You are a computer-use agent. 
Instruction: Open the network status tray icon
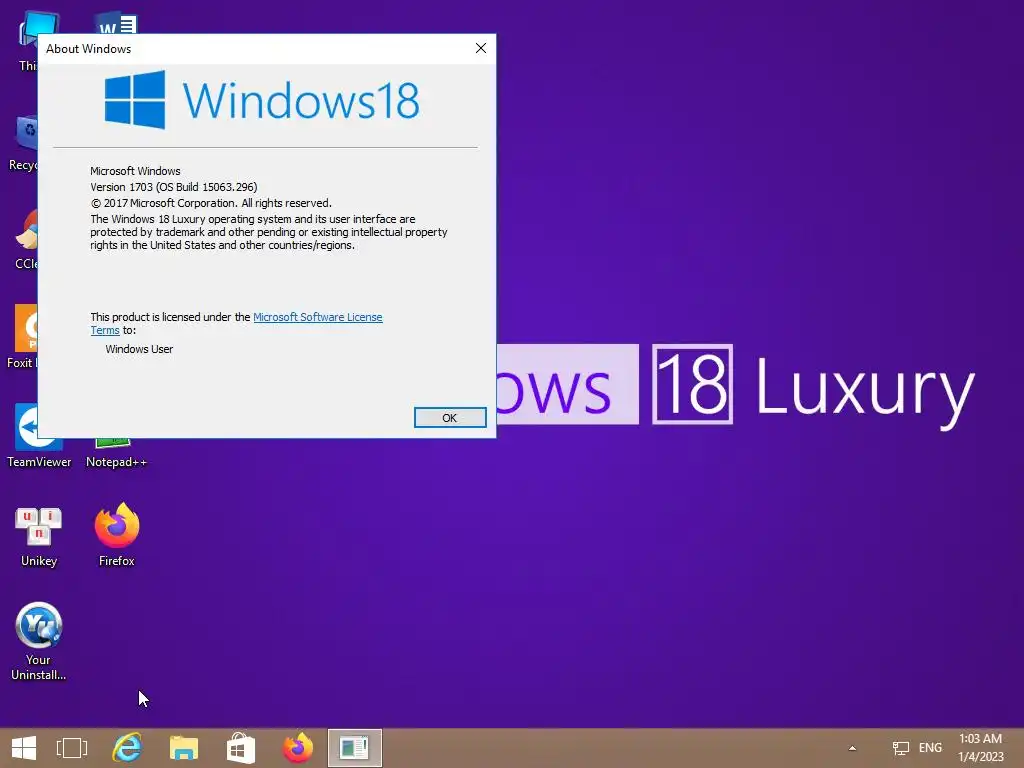901,748
